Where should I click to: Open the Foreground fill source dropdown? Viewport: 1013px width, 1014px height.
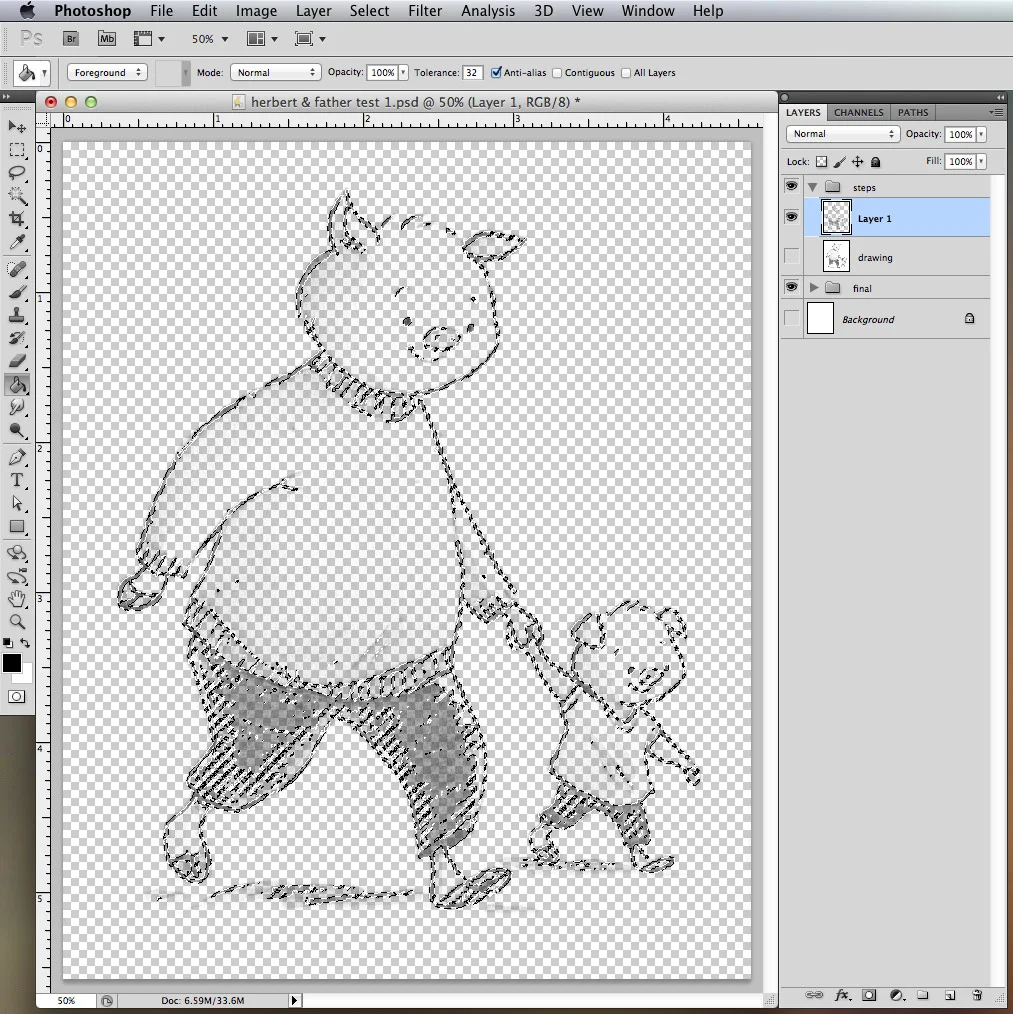point(107,72)
